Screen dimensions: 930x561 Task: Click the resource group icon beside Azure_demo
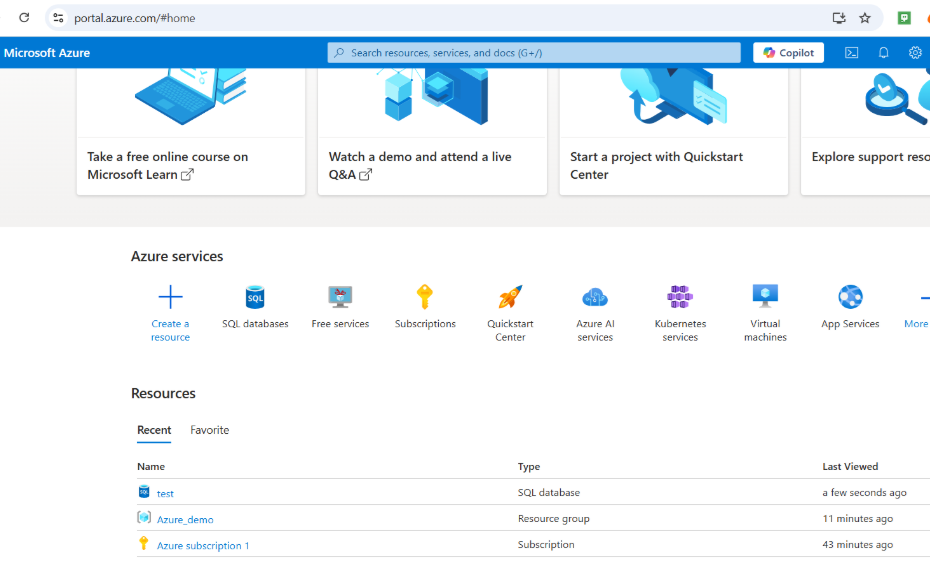(x=144, y=517)
